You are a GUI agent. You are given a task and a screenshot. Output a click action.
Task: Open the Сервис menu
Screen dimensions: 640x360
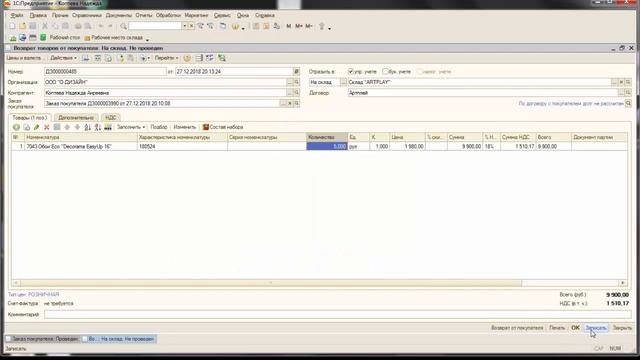tap(222, 15)
